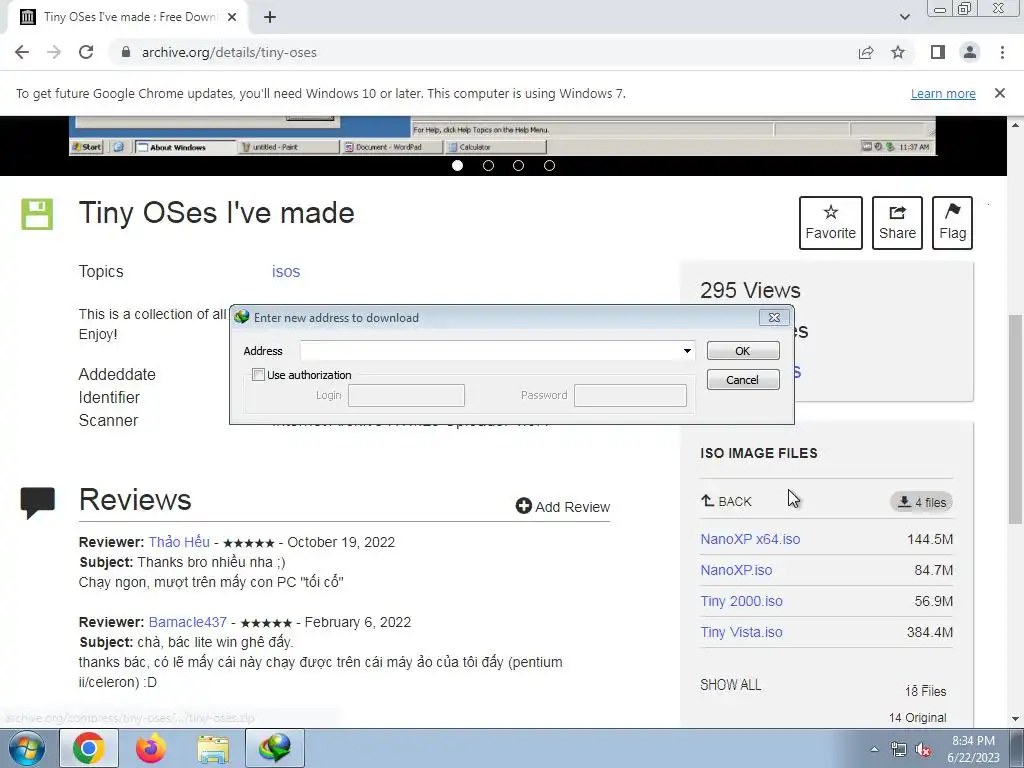Click the Chrome forward navigation arrow
The width and height of the screenshot is (1024, 768).
[x=54, y=52]
